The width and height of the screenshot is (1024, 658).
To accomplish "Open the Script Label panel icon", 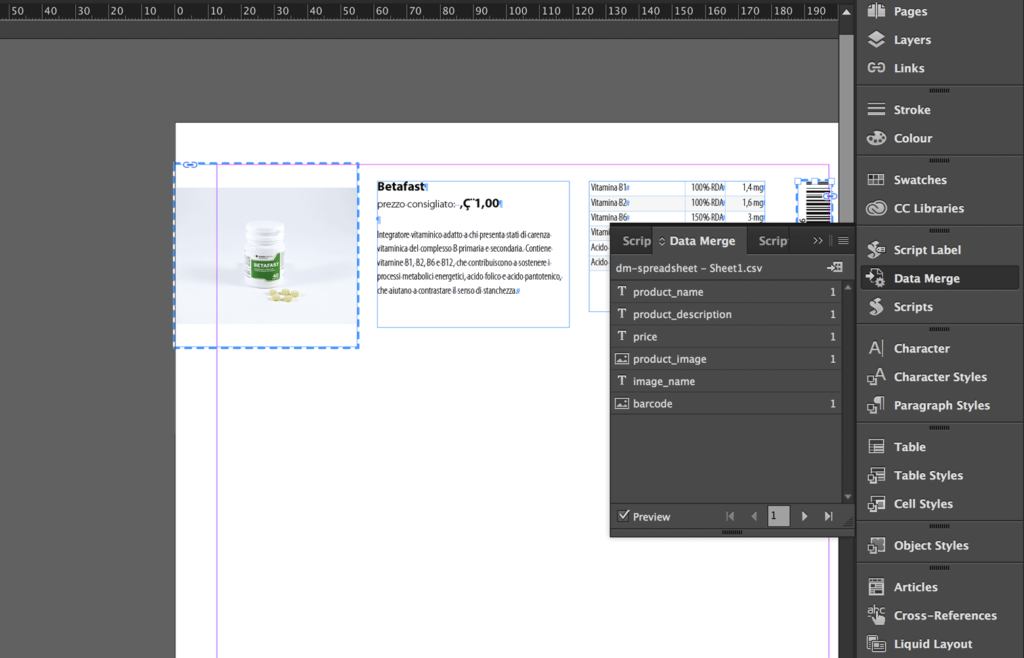I will (x=876, y=249).
